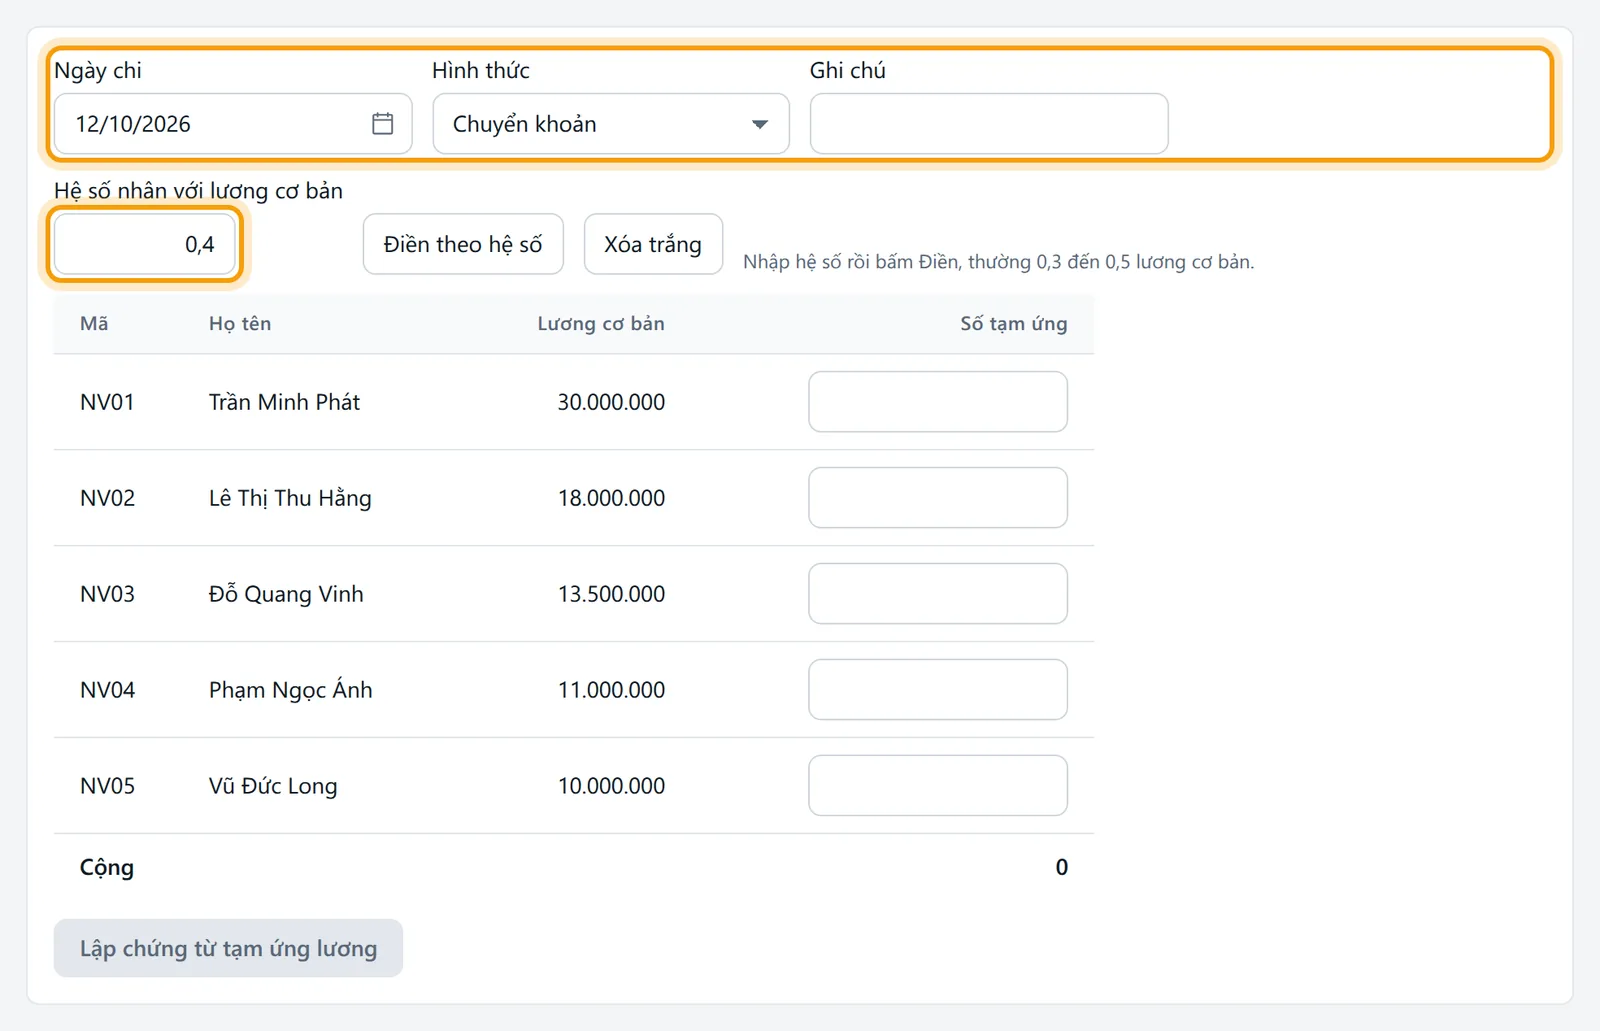Select employee code NV01

coord(107,402)
